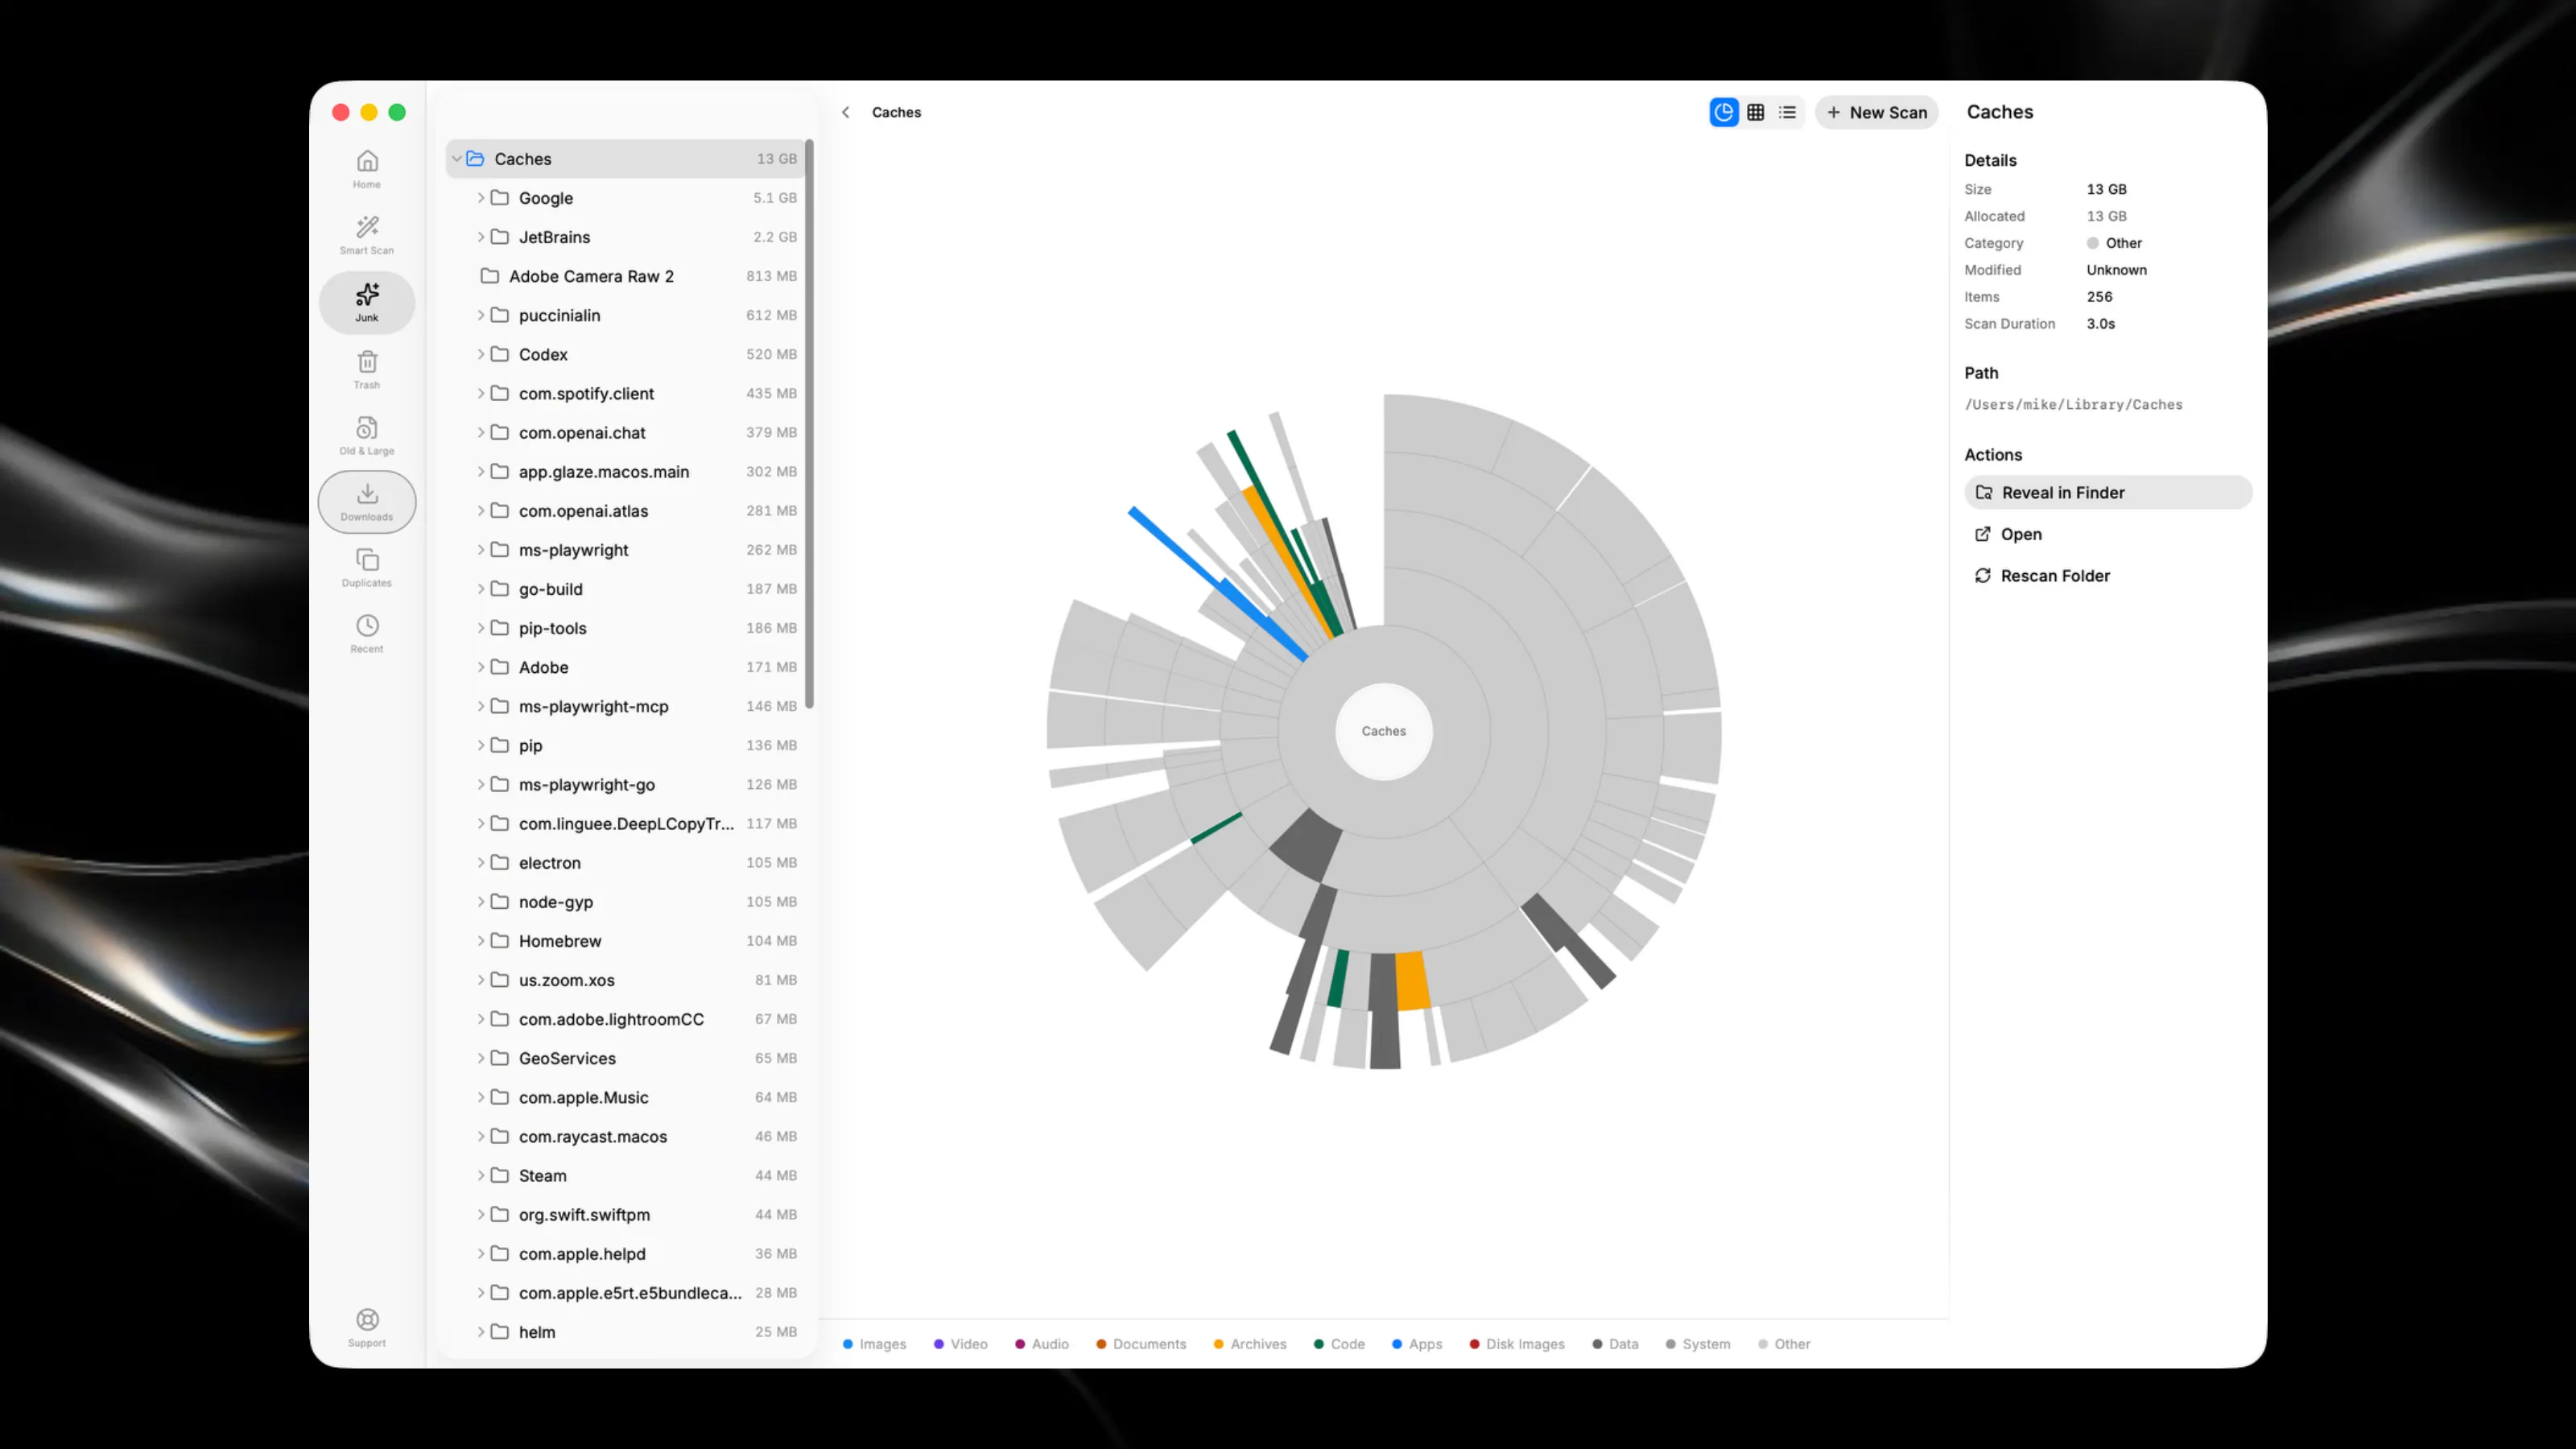Select the electron folder row
Image resolution: width=2576 pixels, height=1449 pixels.
coord(626,862)
